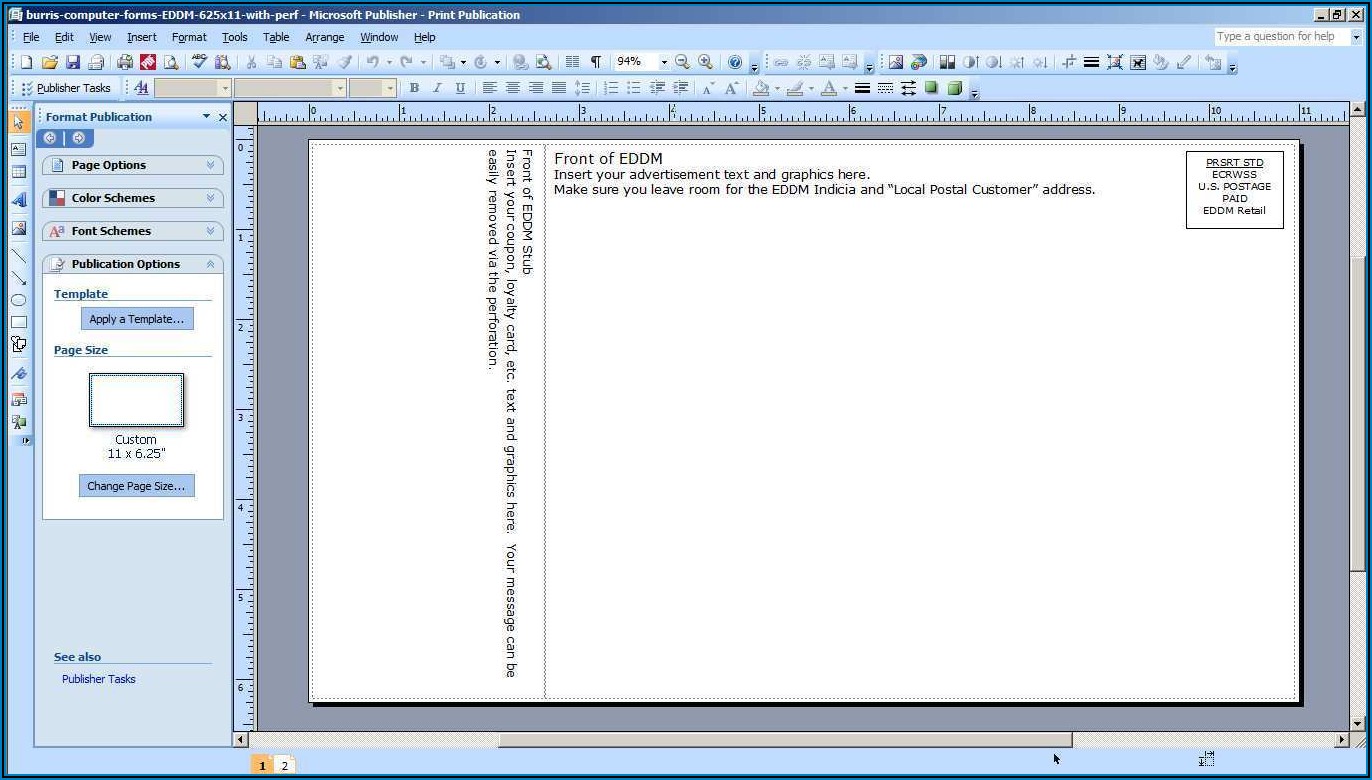
Task: Open the zoom percentage dropdown
Action: [x=663, y=62]
